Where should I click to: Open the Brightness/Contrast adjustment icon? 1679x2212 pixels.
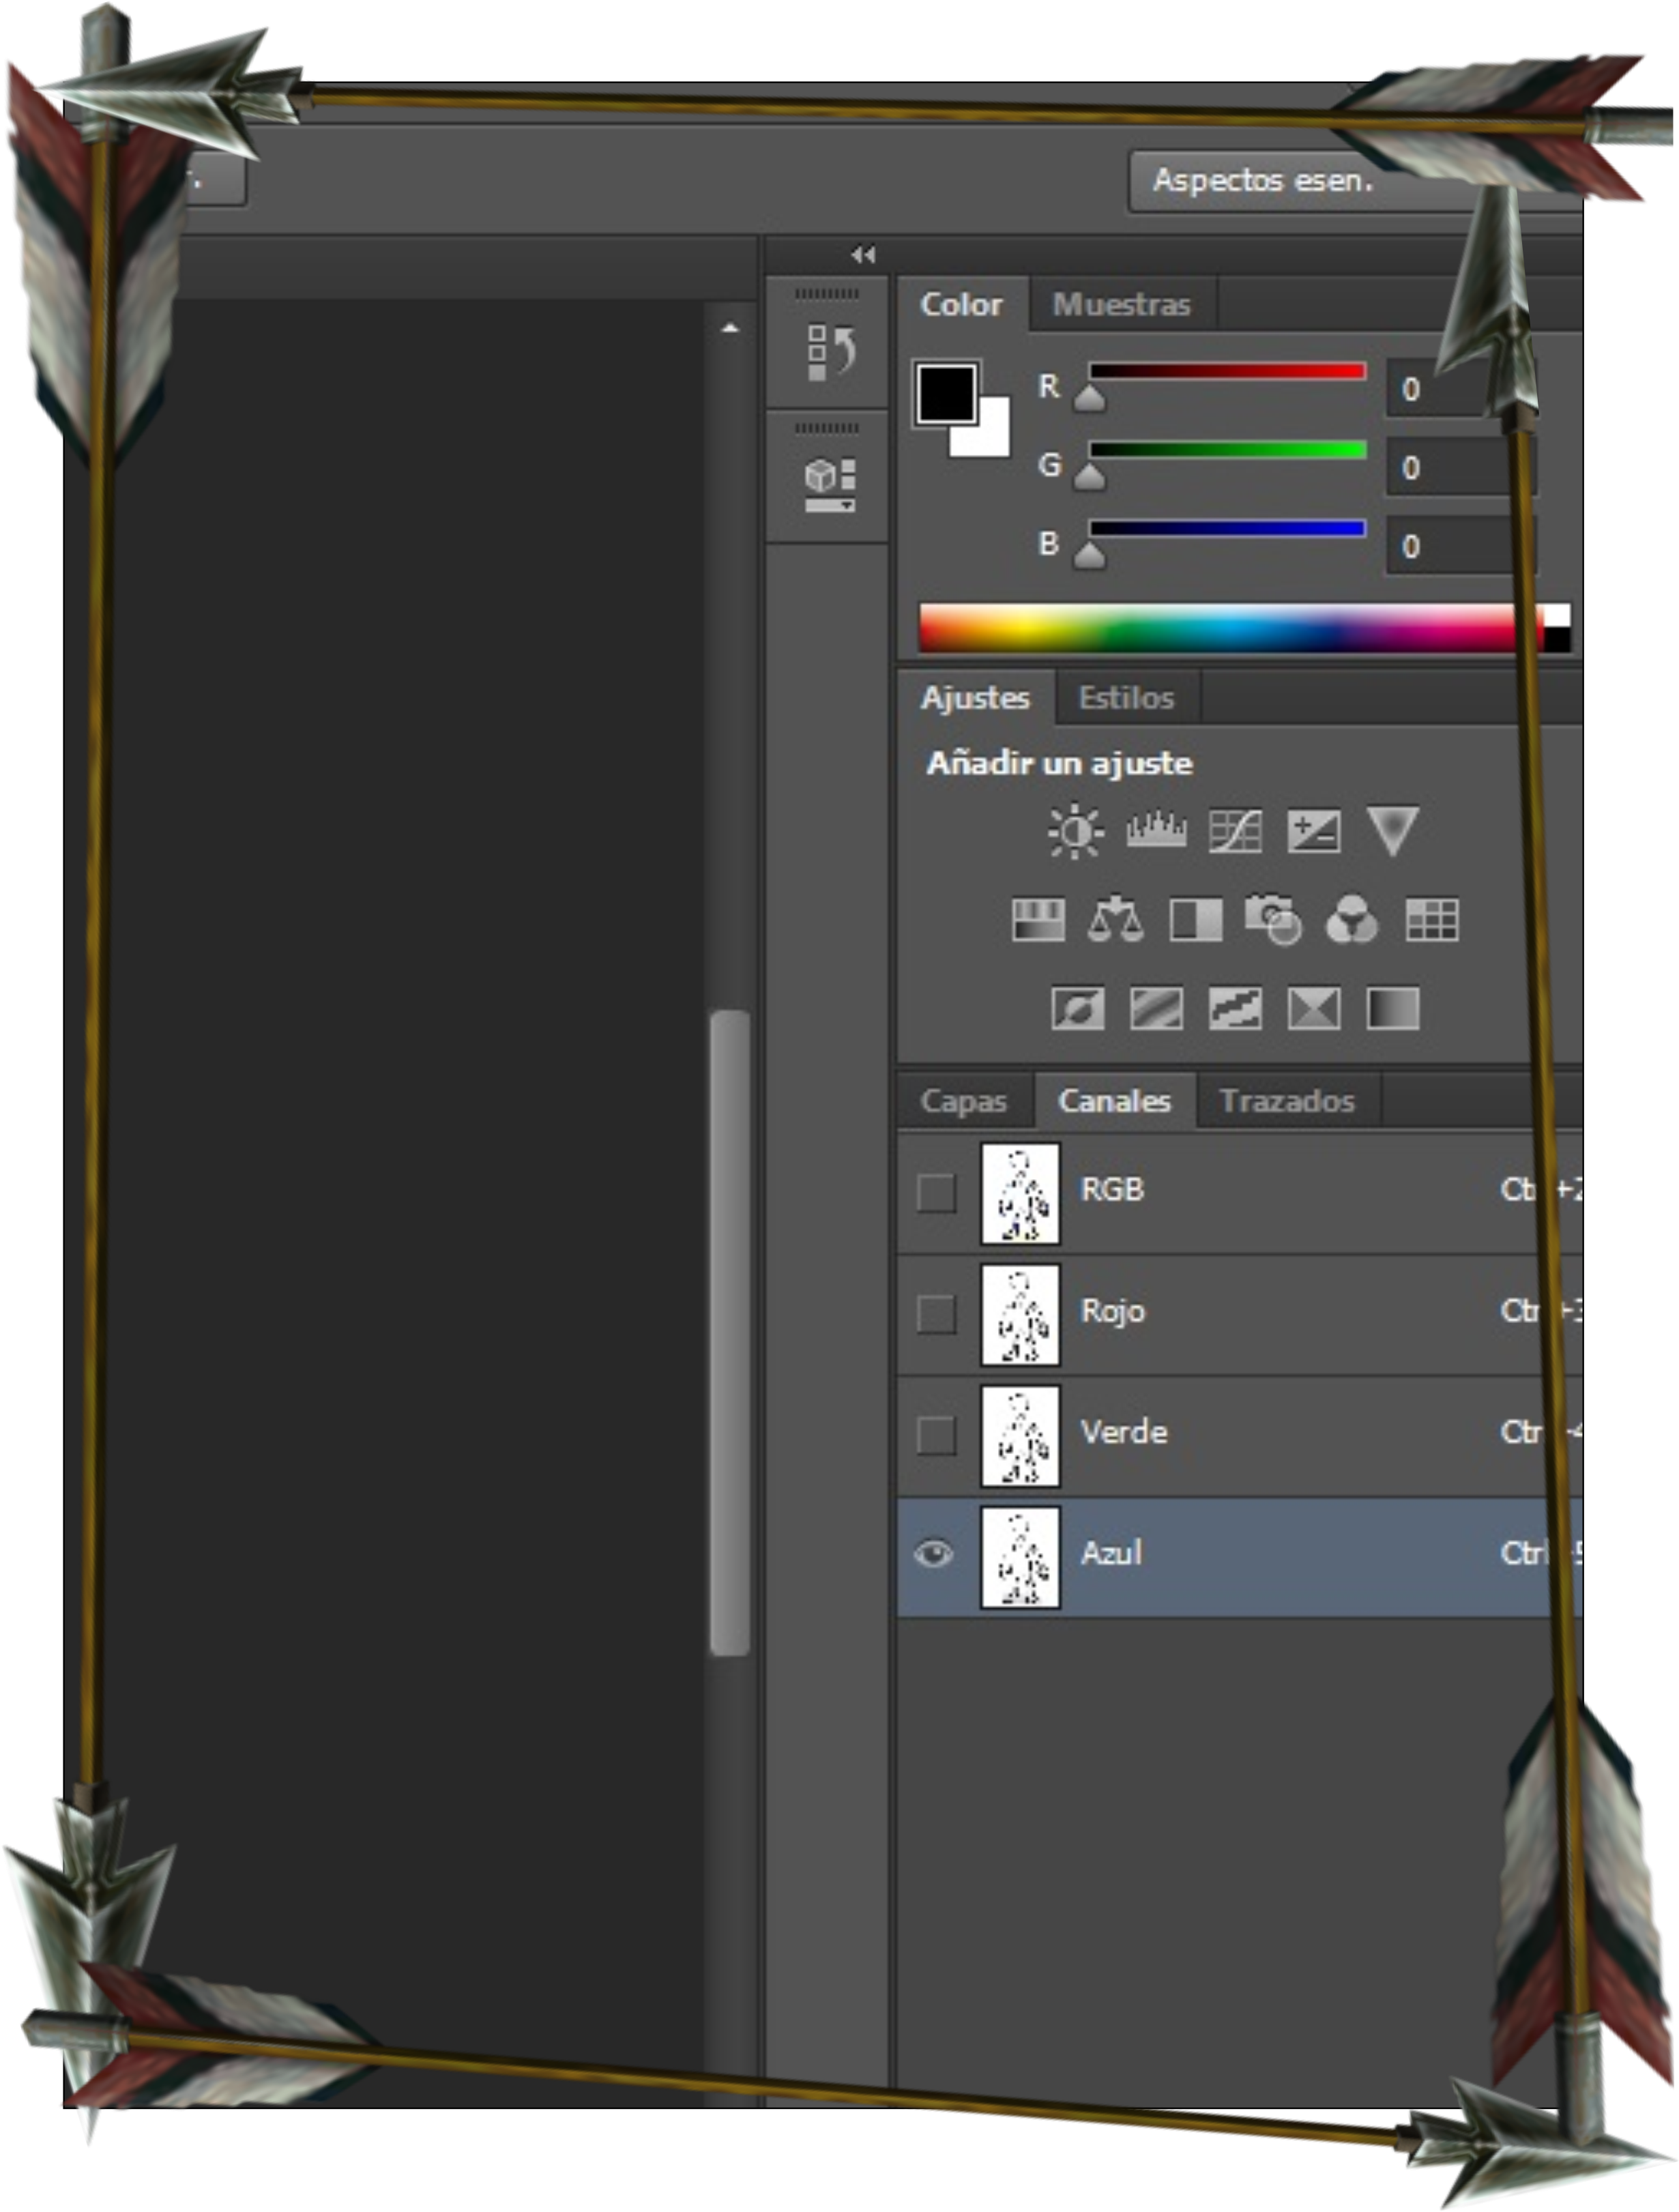(1075, 831)
